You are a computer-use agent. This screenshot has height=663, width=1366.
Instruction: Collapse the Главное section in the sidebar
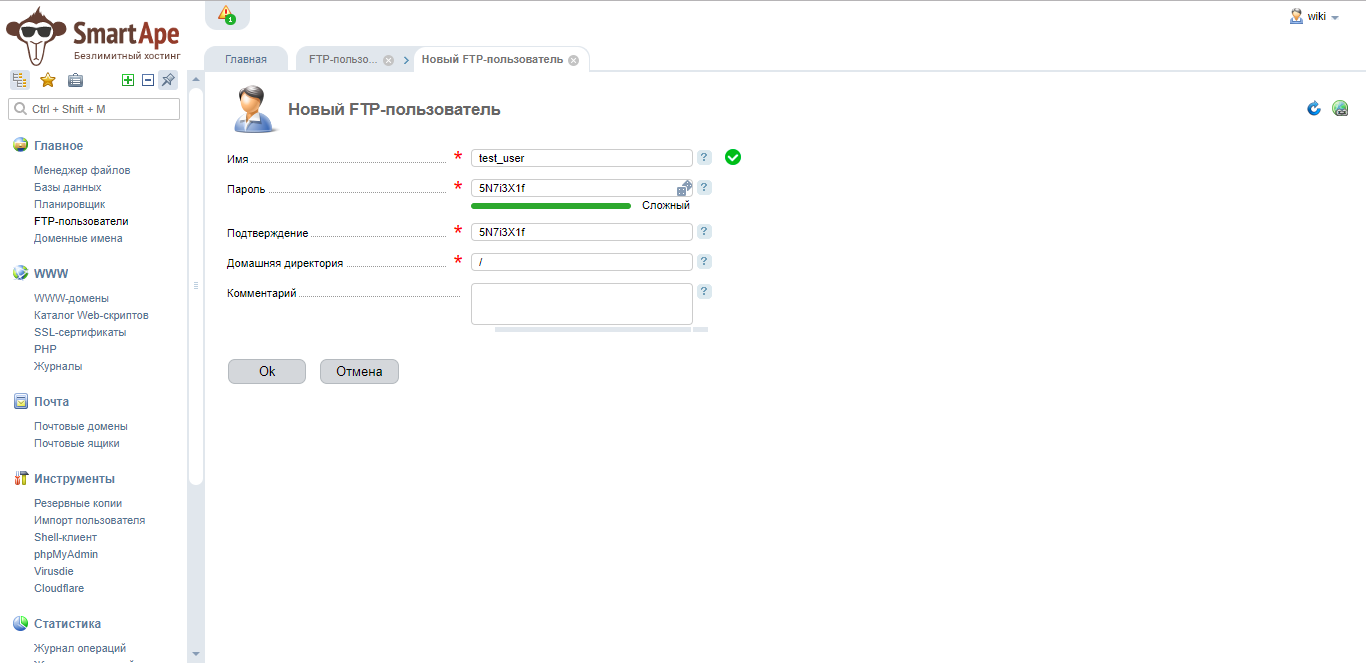(x=58, y=146)
